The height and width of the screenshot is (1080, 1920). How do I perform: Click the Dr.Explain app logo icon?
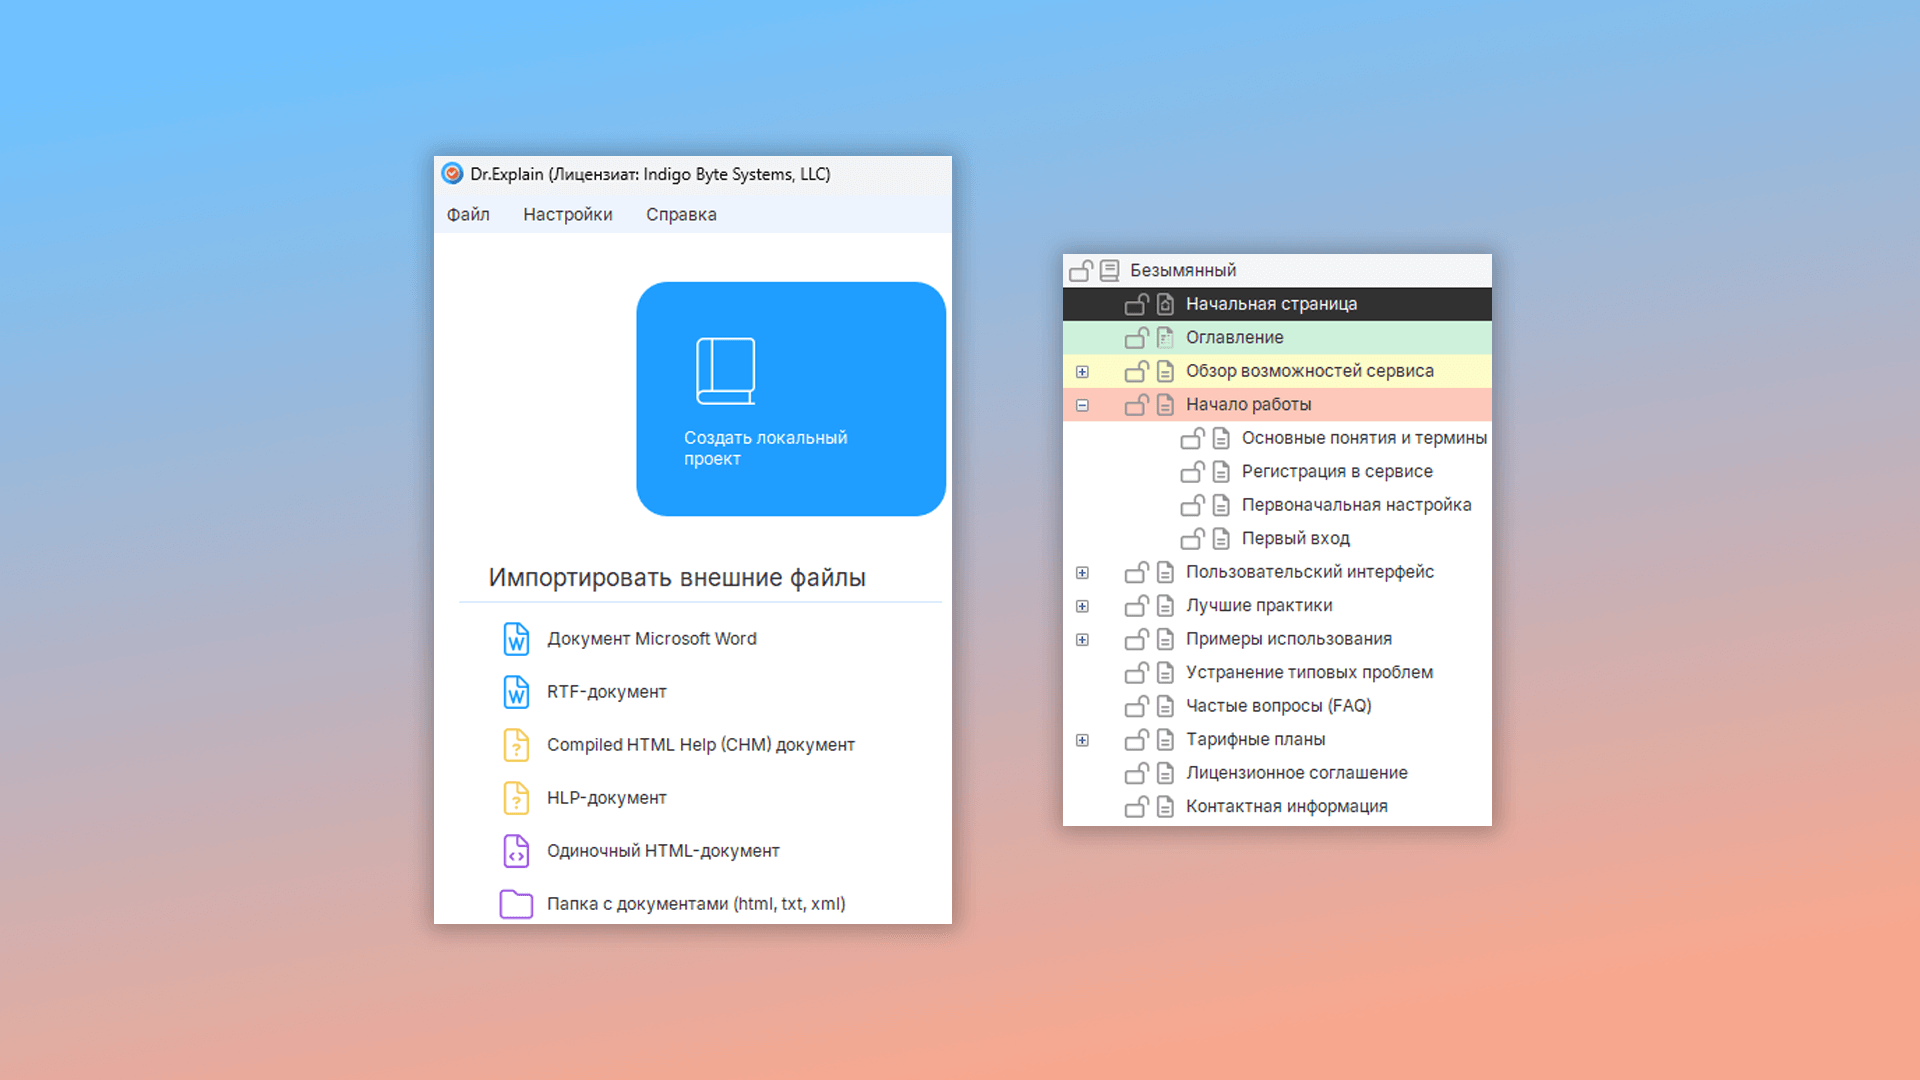pos(452,174)
